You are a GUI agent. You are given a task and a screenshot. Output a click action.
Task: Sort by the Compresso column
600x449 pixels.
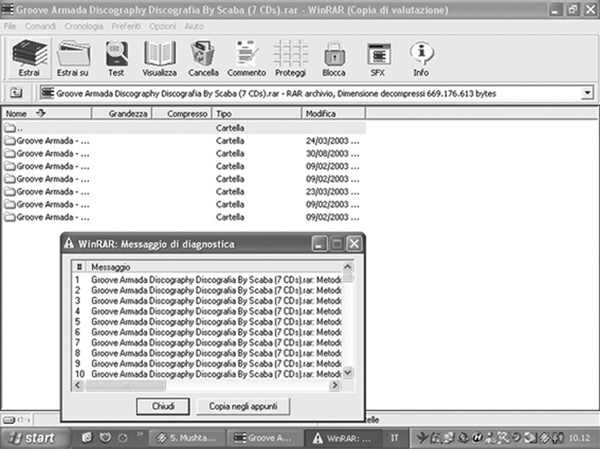(x=182, y=114)
